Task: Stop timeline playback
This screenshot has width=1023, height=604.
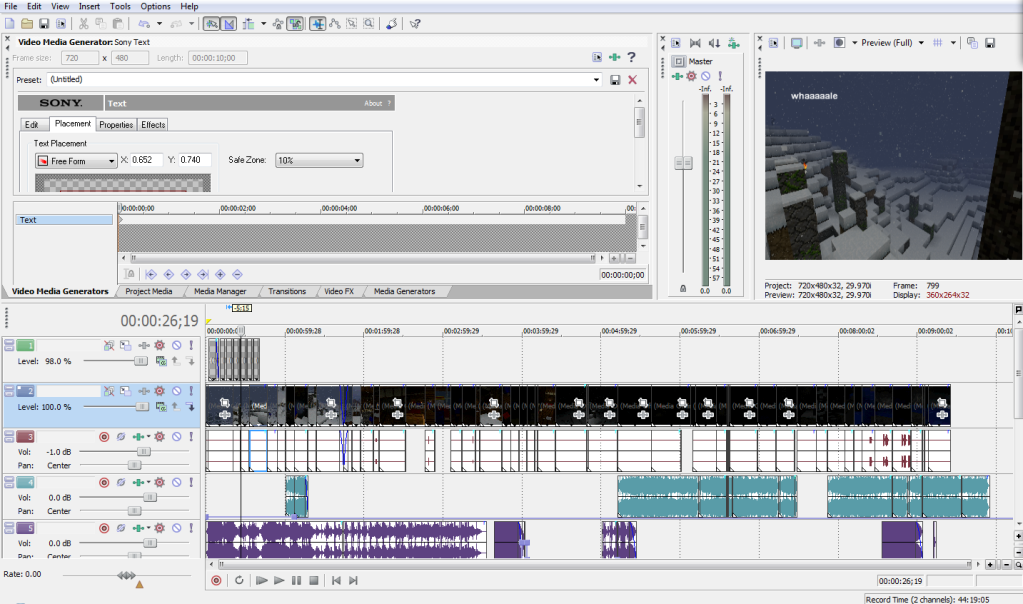Action: click(313, 580)
